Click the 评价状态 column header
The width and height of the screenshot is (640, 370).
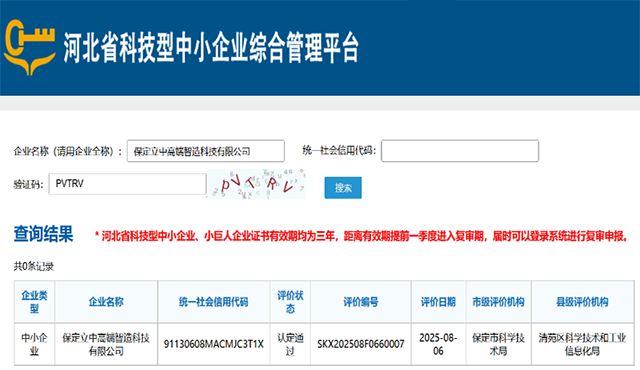290,302
